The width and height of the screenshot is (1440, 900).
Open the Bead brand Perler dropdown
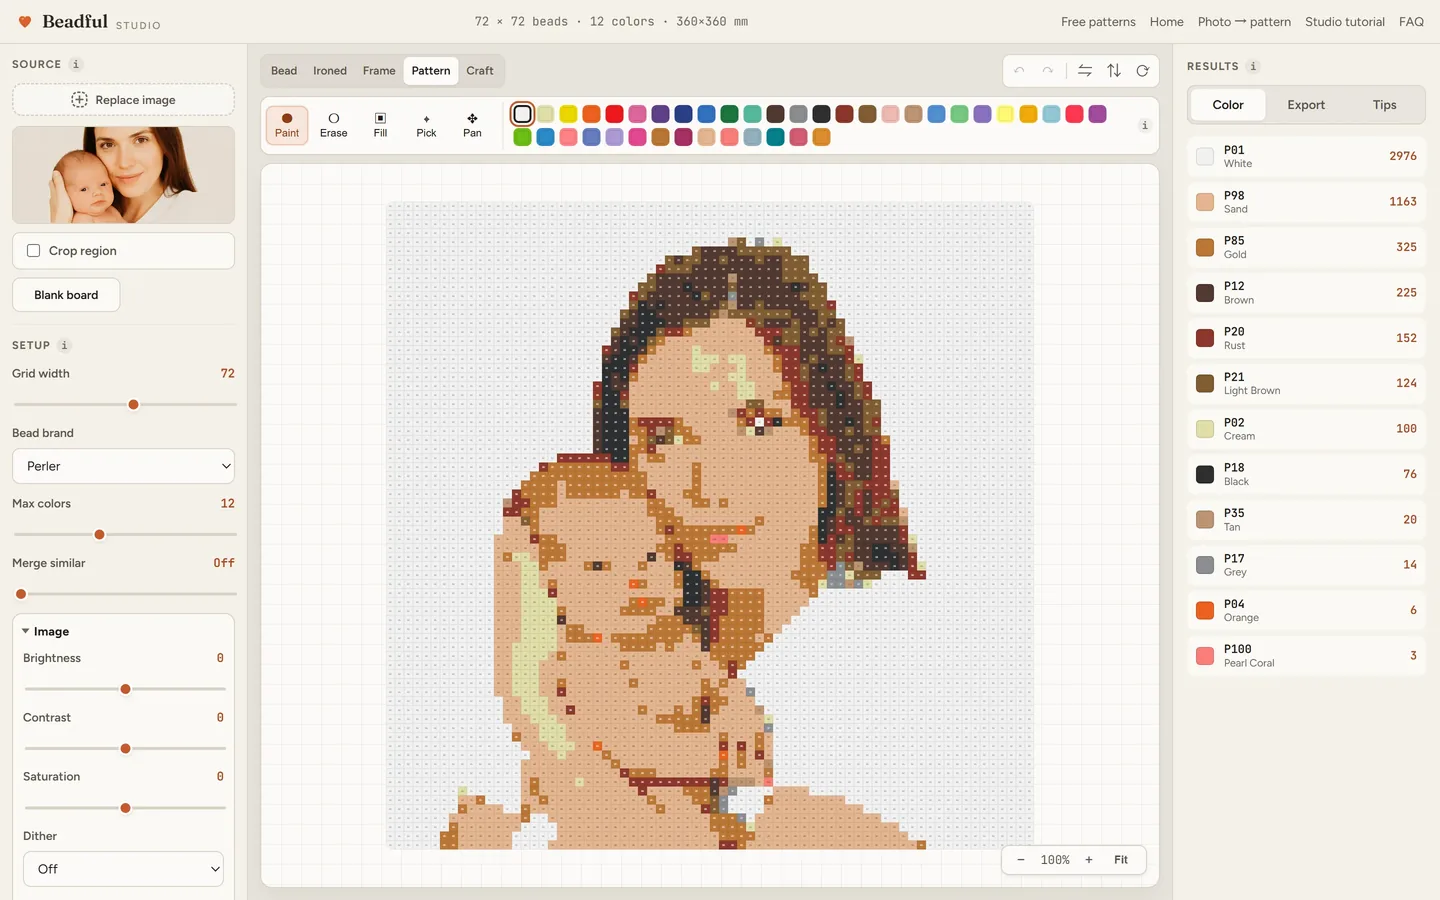[123, 466]
